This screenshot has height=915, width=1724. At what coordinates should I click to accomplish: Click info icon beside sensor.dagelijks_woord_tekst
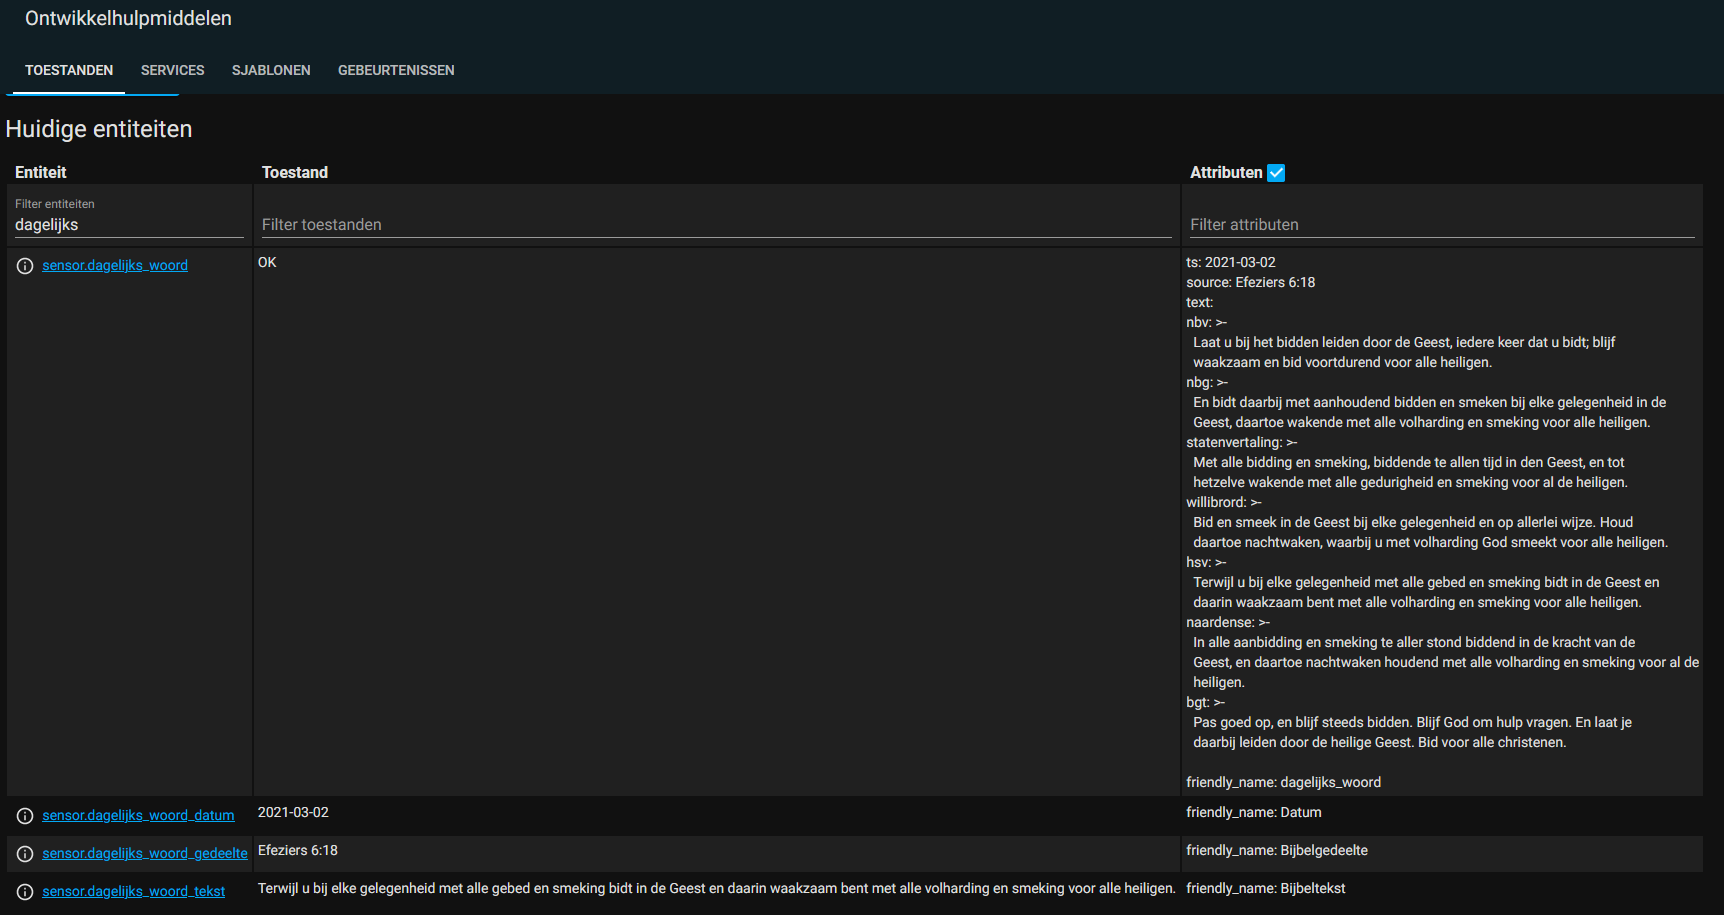(x=25, y=892)
